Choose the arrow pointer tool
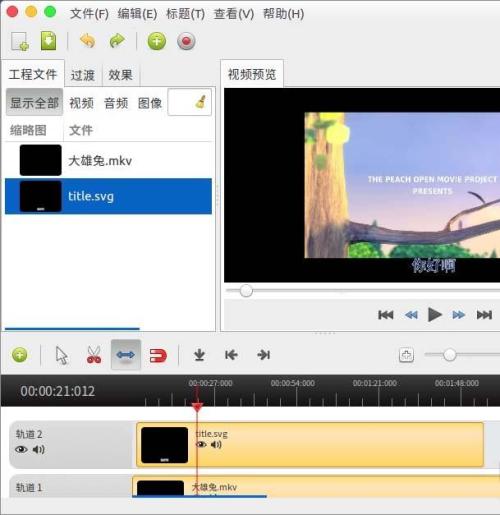 point(62,355)
